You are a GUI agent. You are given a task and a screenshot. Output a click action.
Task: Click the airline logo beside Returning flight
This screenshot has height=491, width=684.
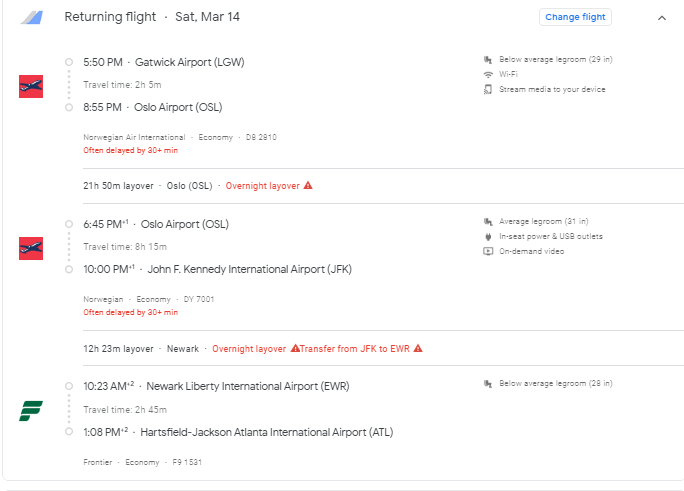[32, 17]
